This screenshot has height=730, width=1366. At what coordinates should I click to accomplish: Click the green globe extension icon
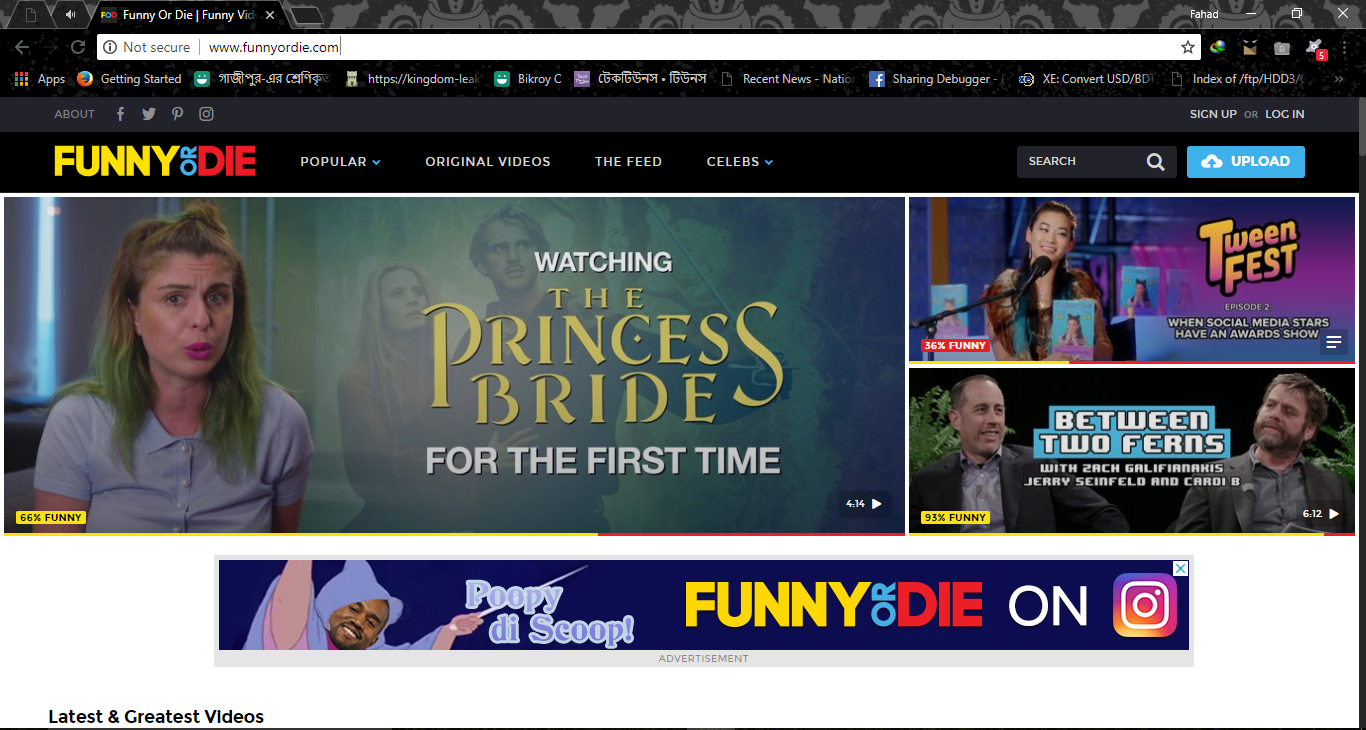[1217, 47]
